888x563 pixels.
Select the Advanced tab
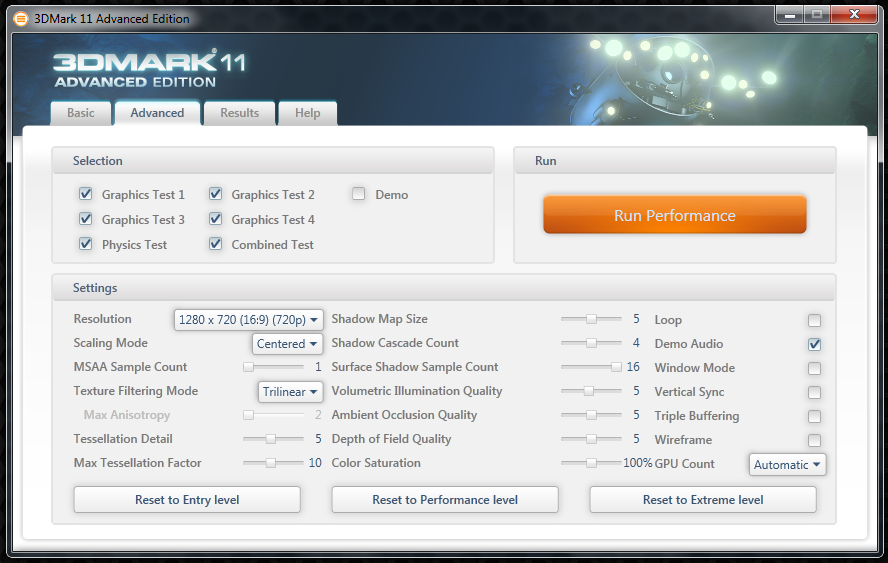[x=157, y=113]
